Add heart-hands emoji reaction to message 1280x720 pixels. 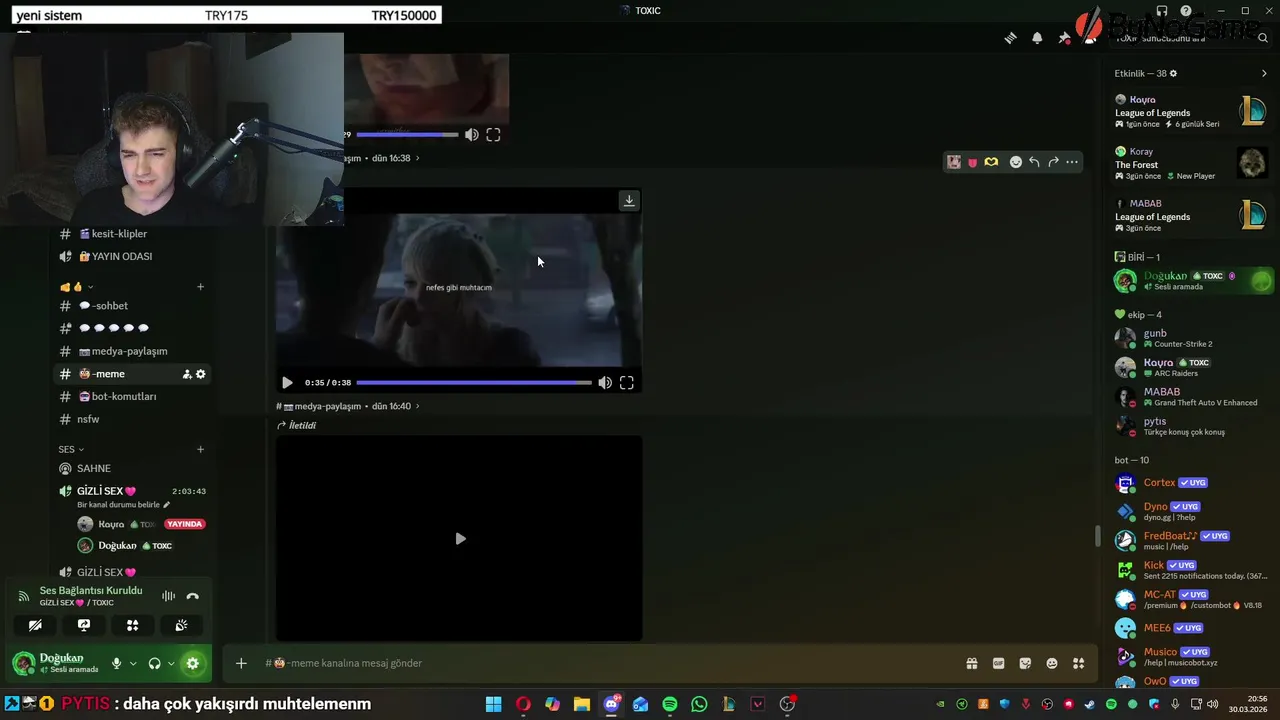coord(991,162)
